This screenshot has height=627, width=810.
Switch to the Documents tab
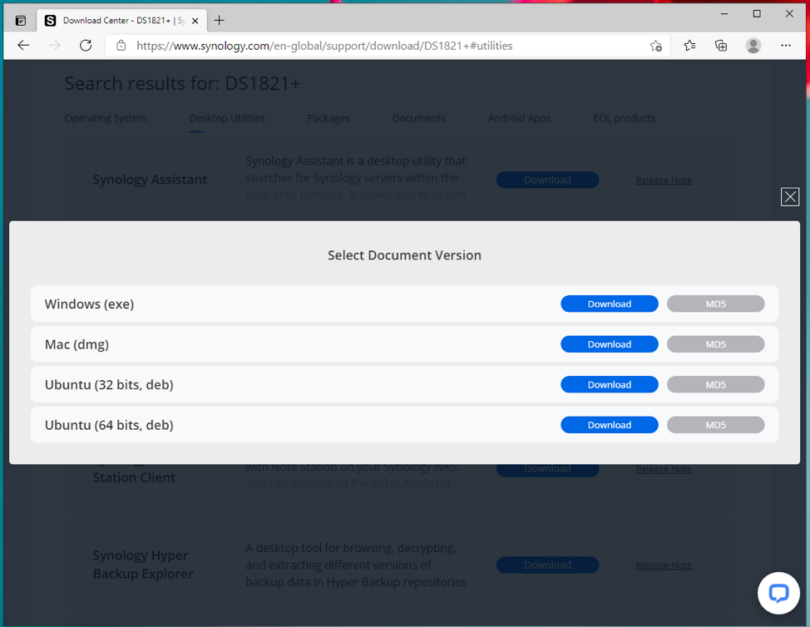(x=418, y=118)
